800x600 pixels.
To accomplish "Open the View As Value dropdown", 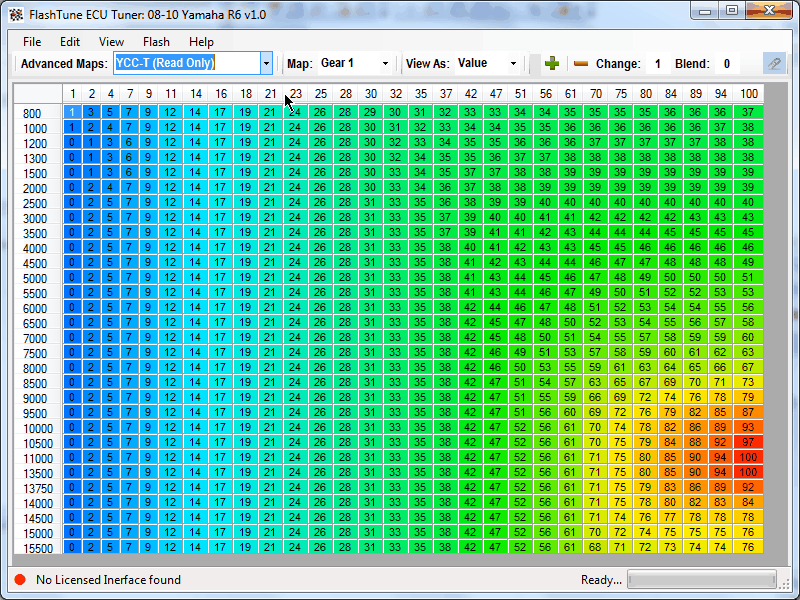I will (x=514, y=63).
